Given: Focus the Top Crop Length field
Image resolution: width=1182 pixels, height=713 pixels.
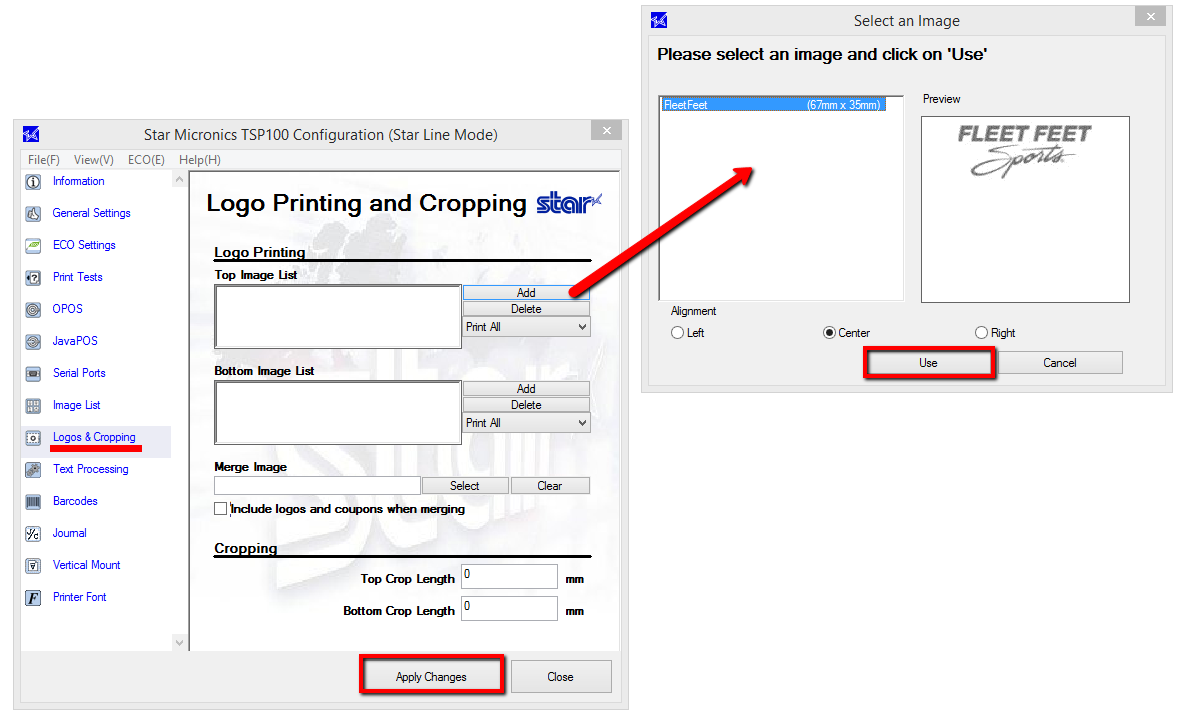Looking at the screenshot, I should (x=510, y=577).
